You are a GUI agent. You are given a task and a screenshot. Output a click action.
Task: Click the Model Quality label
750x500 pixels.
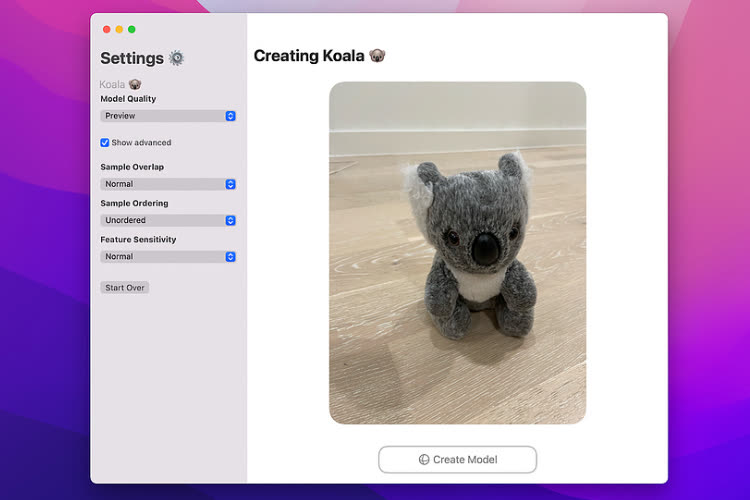(x=128, y=99)
